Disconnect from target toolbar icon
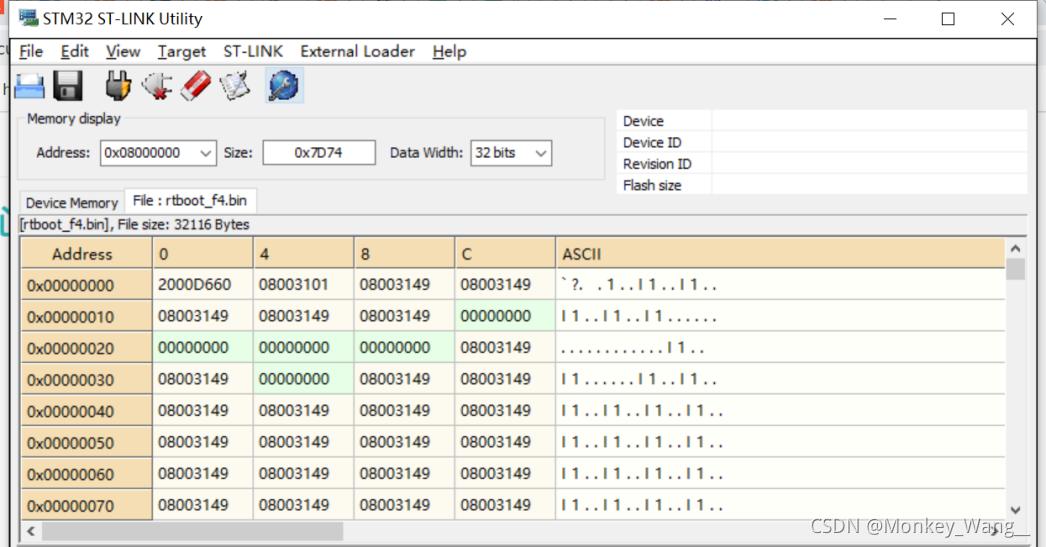This screenshot has height=547, width=1046. pos(157,86)
